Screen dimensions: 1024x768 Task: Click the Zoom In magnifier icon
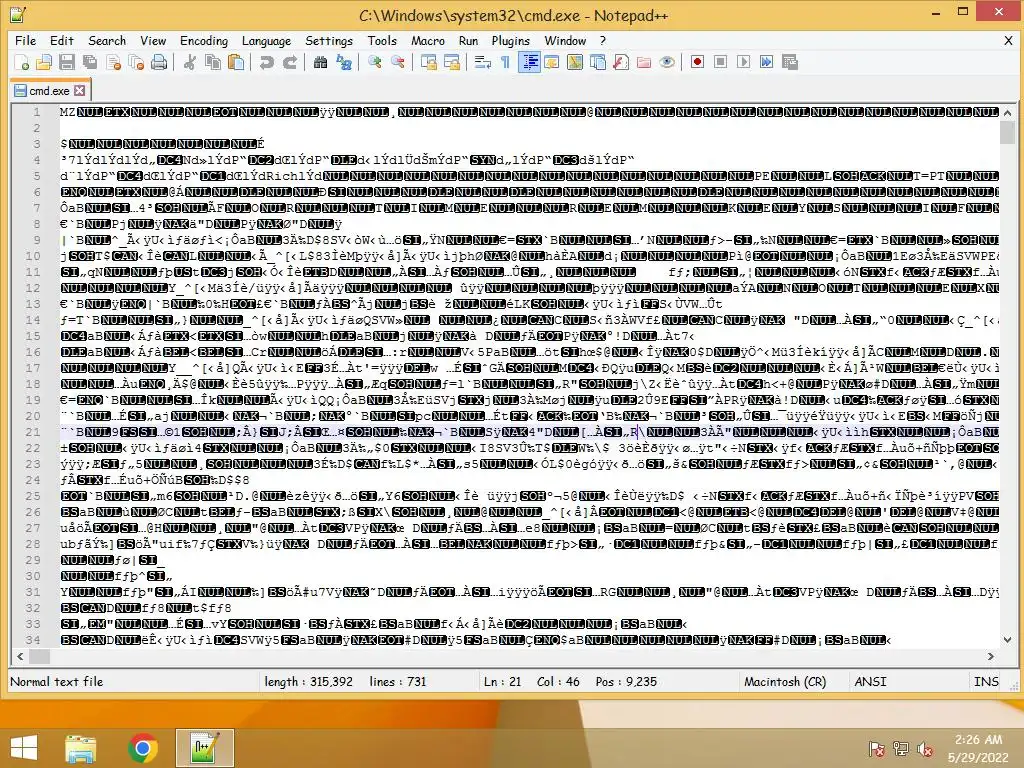pos(374,62)
